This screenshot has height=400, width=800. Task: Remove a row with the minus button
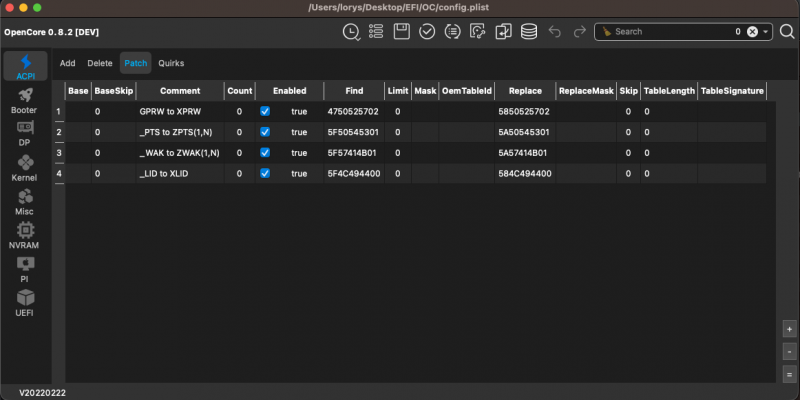[x=789, y=352]
